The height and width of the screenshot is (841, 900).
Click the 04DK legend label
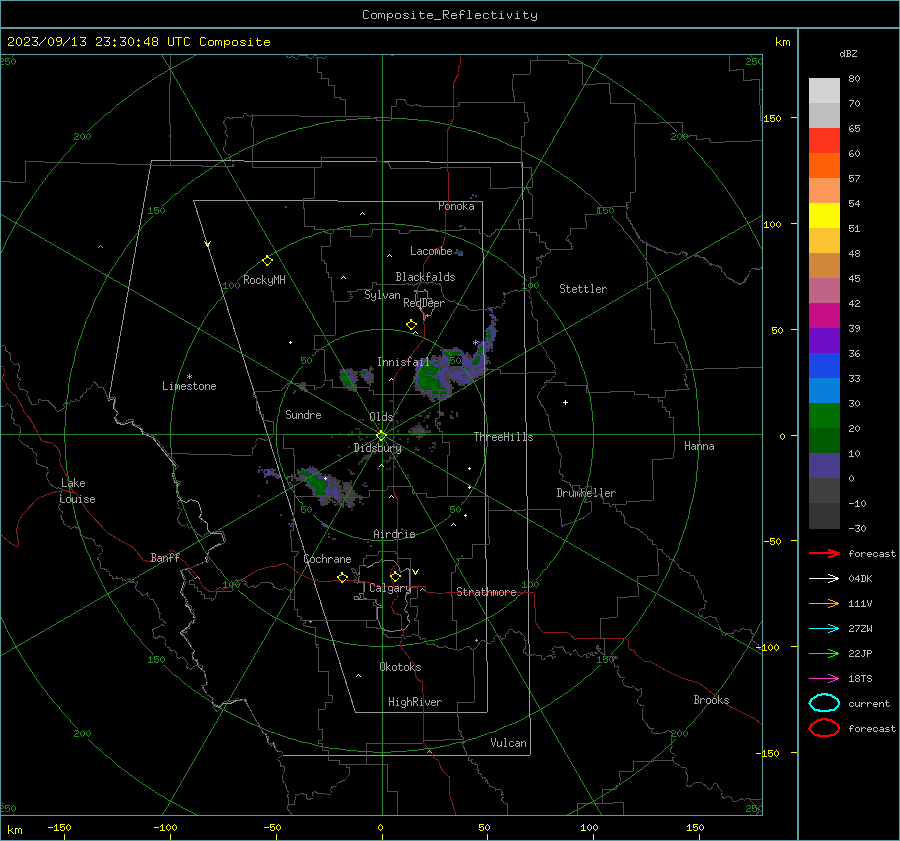[x=860, y=579]
